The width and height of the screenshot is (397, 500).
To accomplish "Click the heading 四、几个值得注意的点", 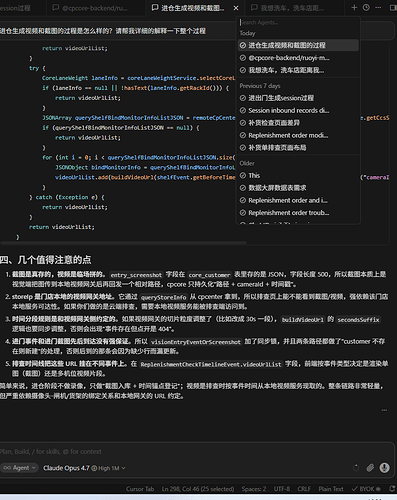I will tap(45, 259).
